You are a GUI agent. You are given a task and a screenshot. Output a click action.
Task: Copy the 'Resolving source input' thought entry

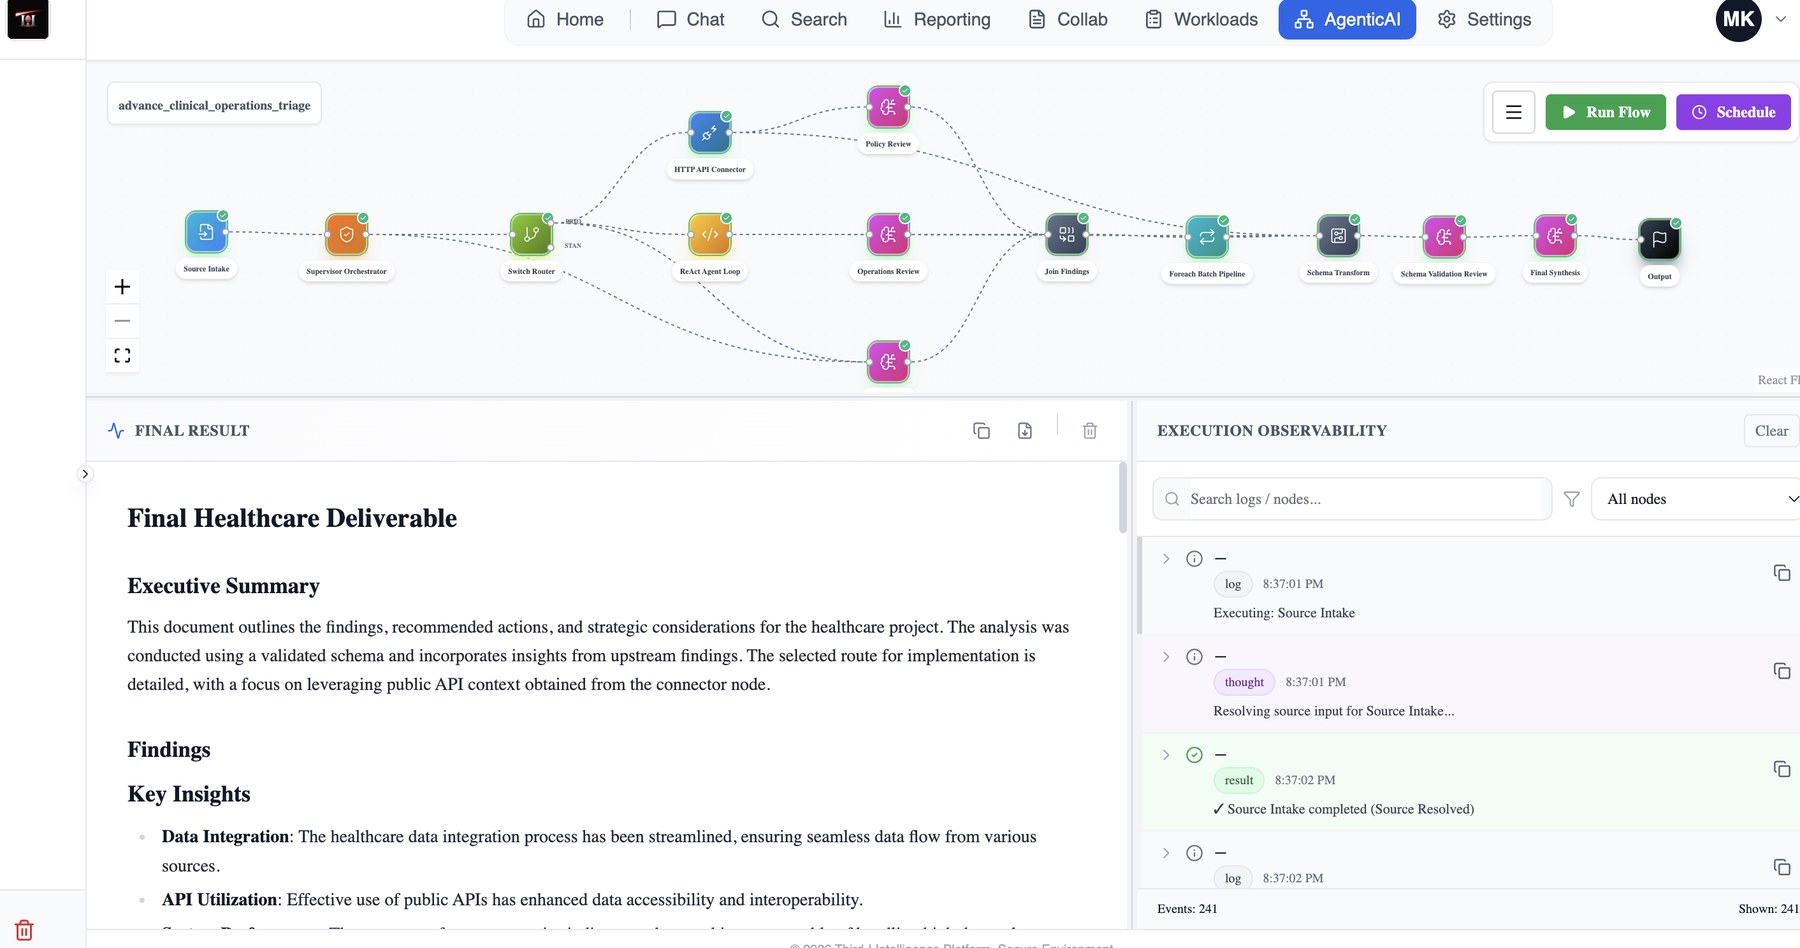tap(1781, 671)
